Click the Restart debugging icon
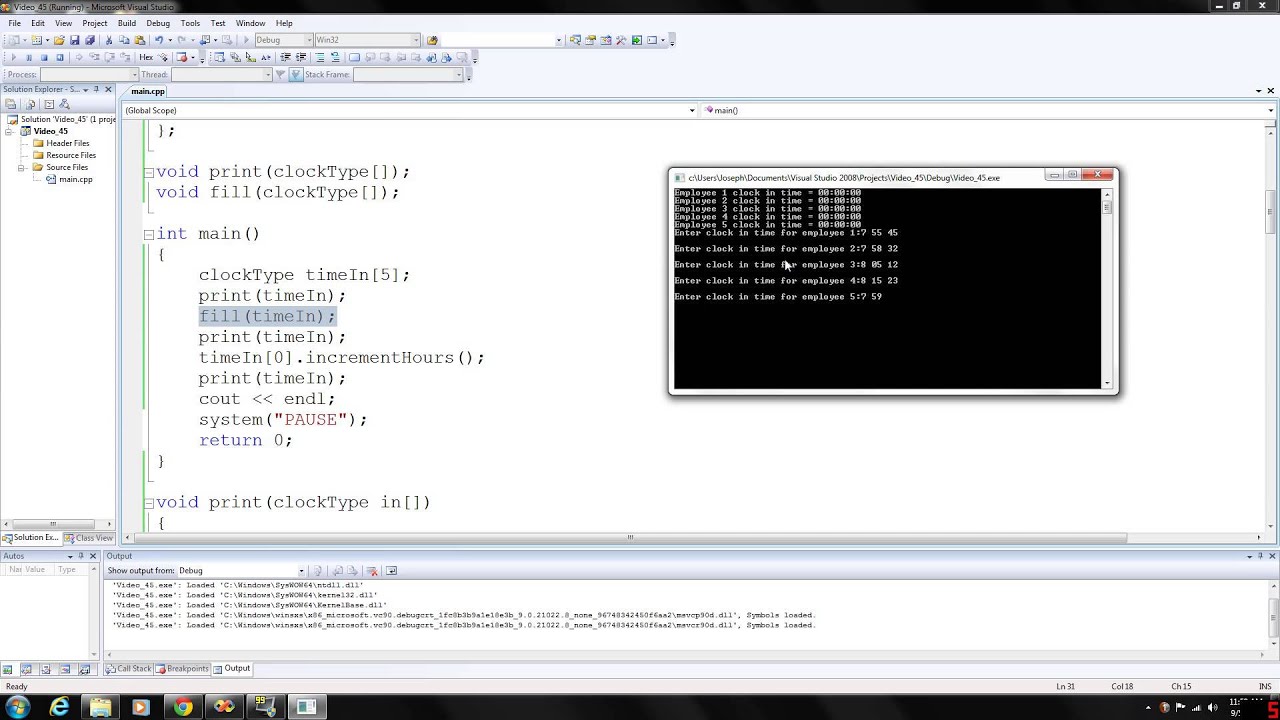1280x720 pixels. point(60,57)
